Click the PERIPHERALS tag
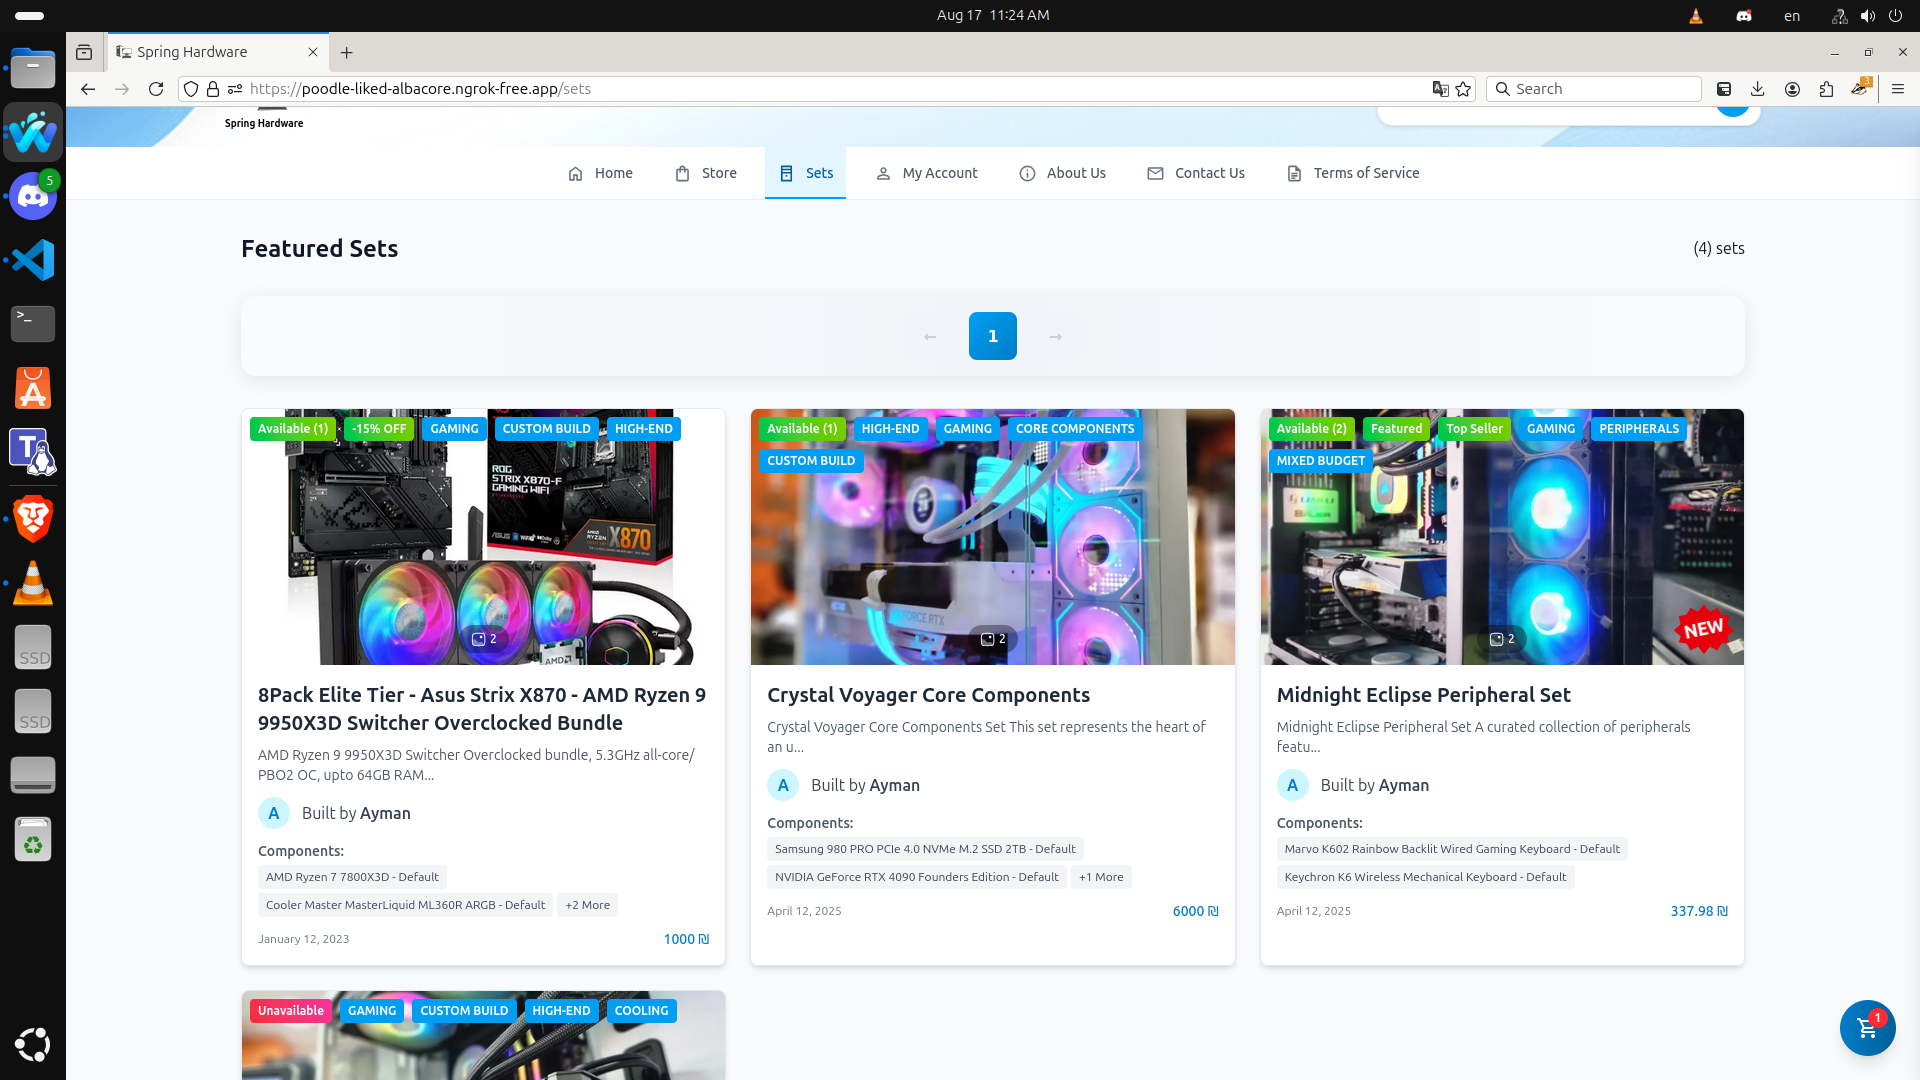The image size is (1920, 1080). click(x=1639, y=429)
